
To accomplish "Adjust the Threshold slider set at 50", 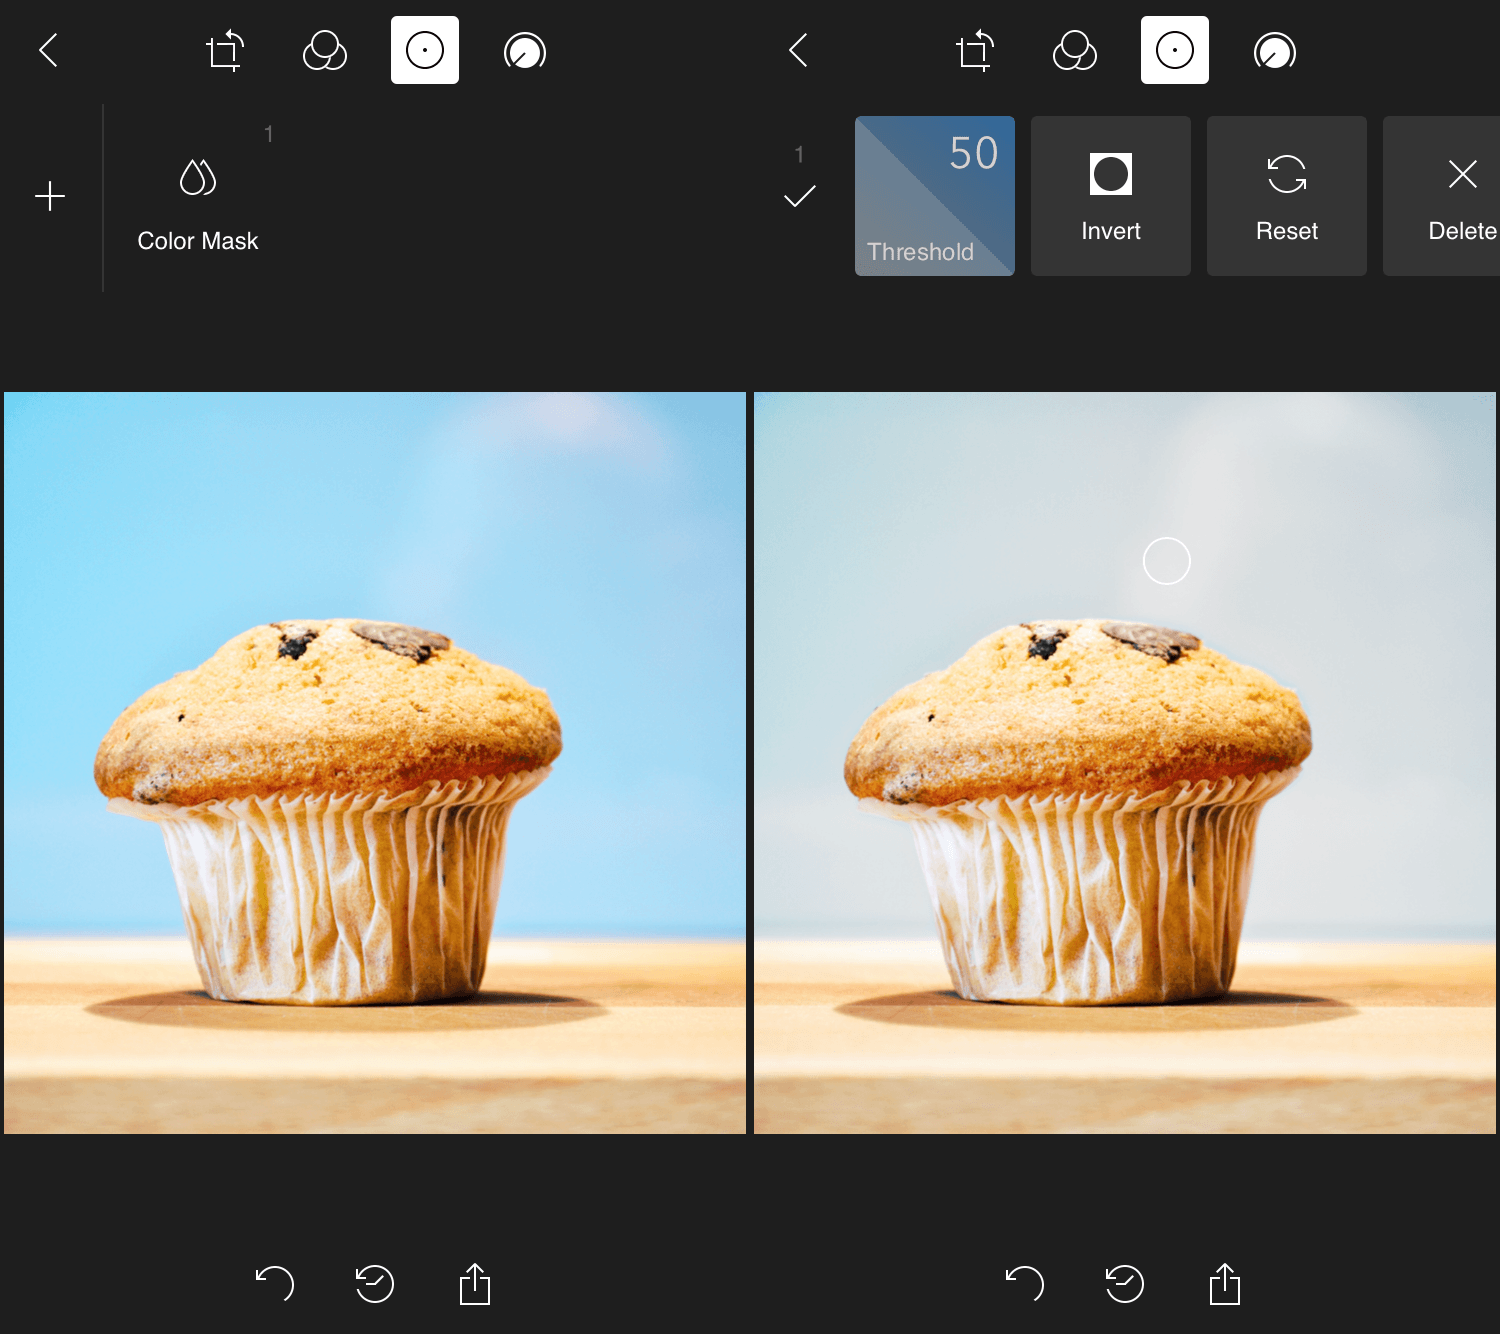I will (934, 196).
